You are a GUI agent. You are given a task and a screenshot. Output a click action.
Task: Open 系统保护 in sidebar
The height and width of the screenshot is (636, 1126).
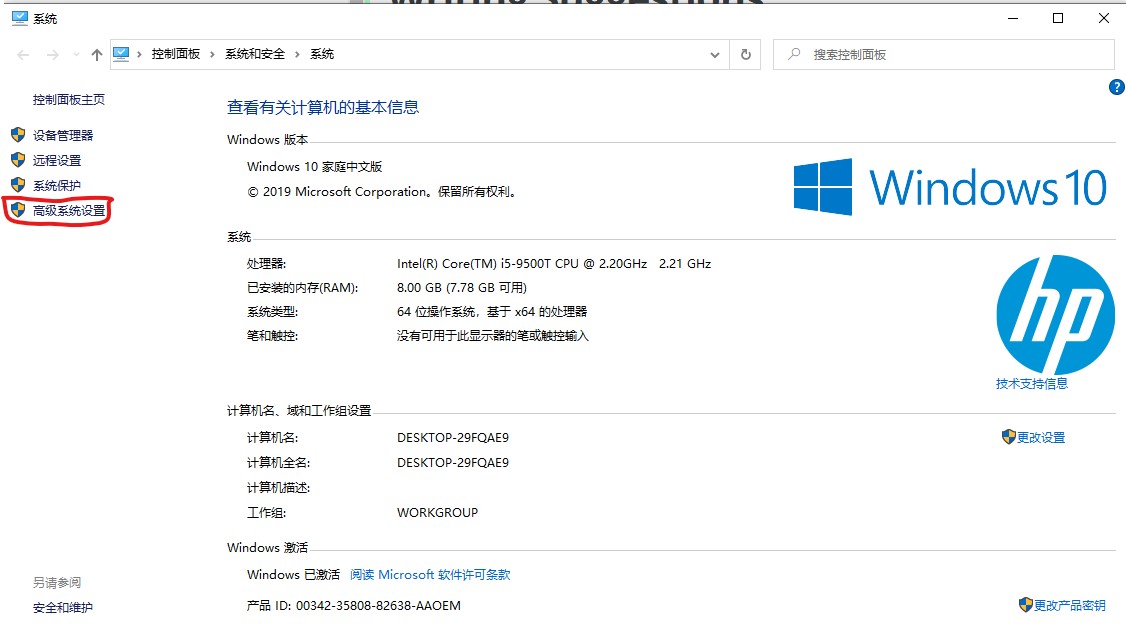(57, 185)
